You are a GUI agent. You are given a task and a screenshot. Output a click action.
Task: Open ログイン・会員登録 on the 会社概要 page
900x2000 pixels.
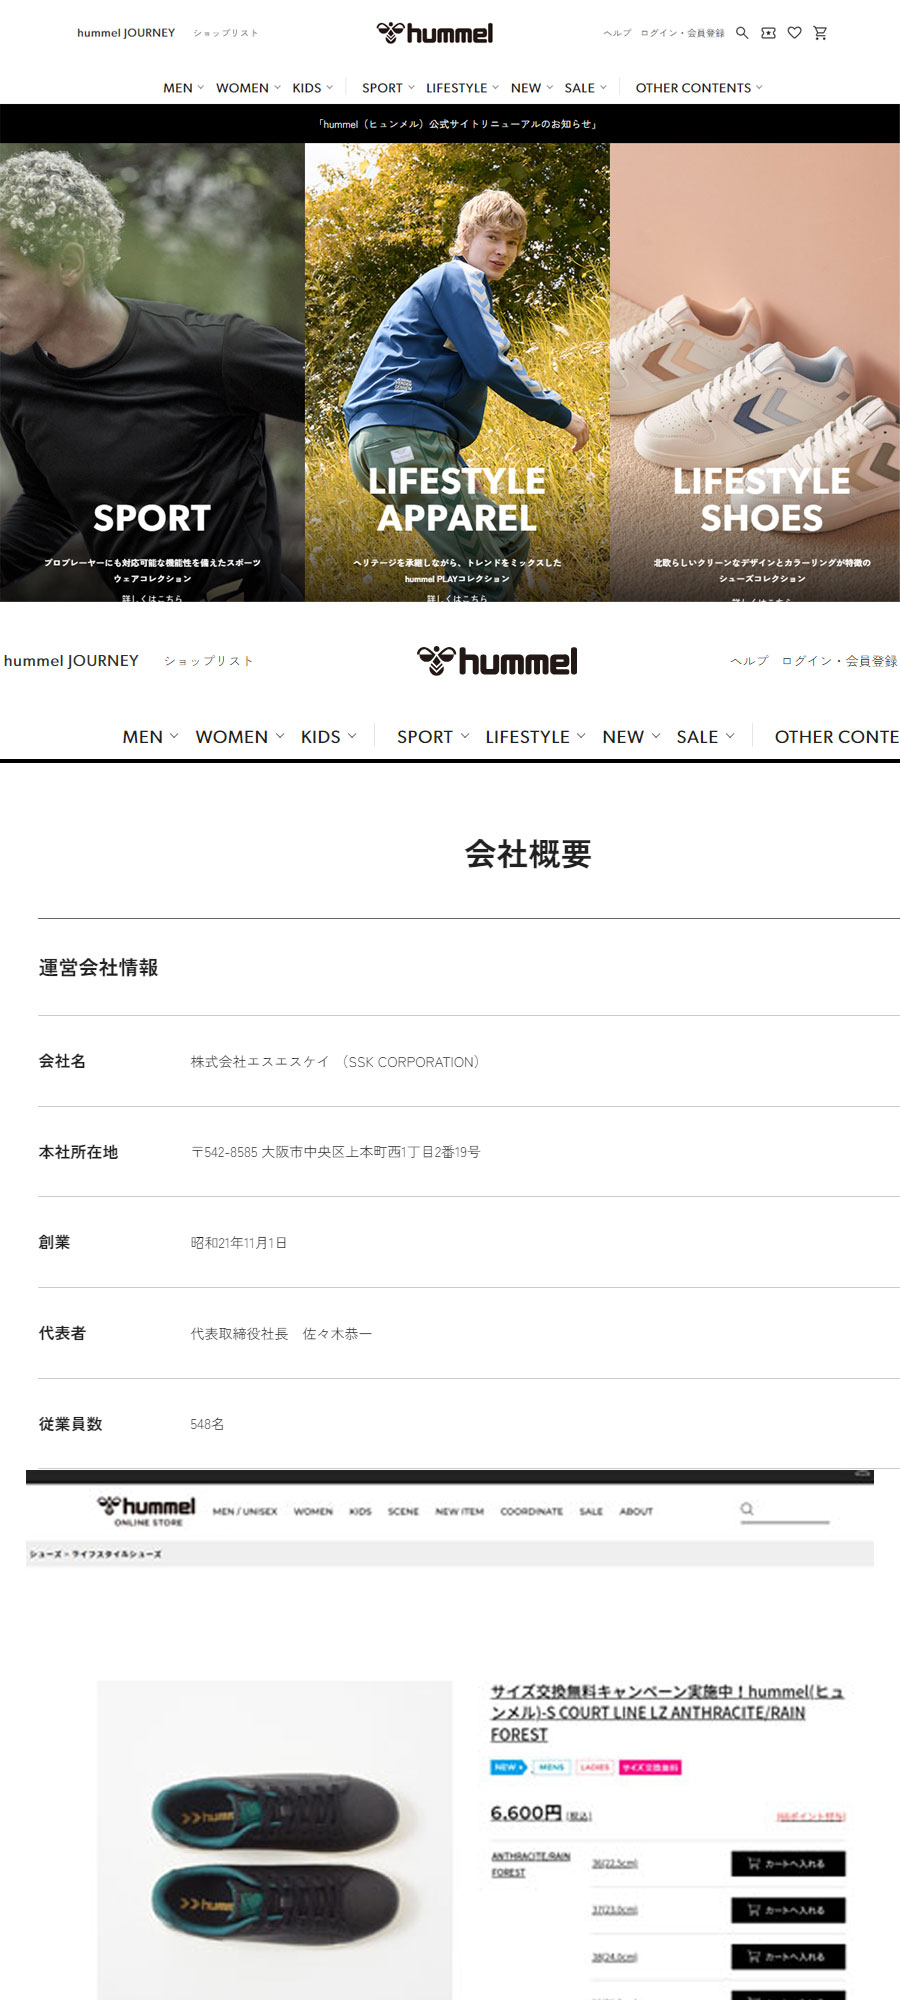840,661
